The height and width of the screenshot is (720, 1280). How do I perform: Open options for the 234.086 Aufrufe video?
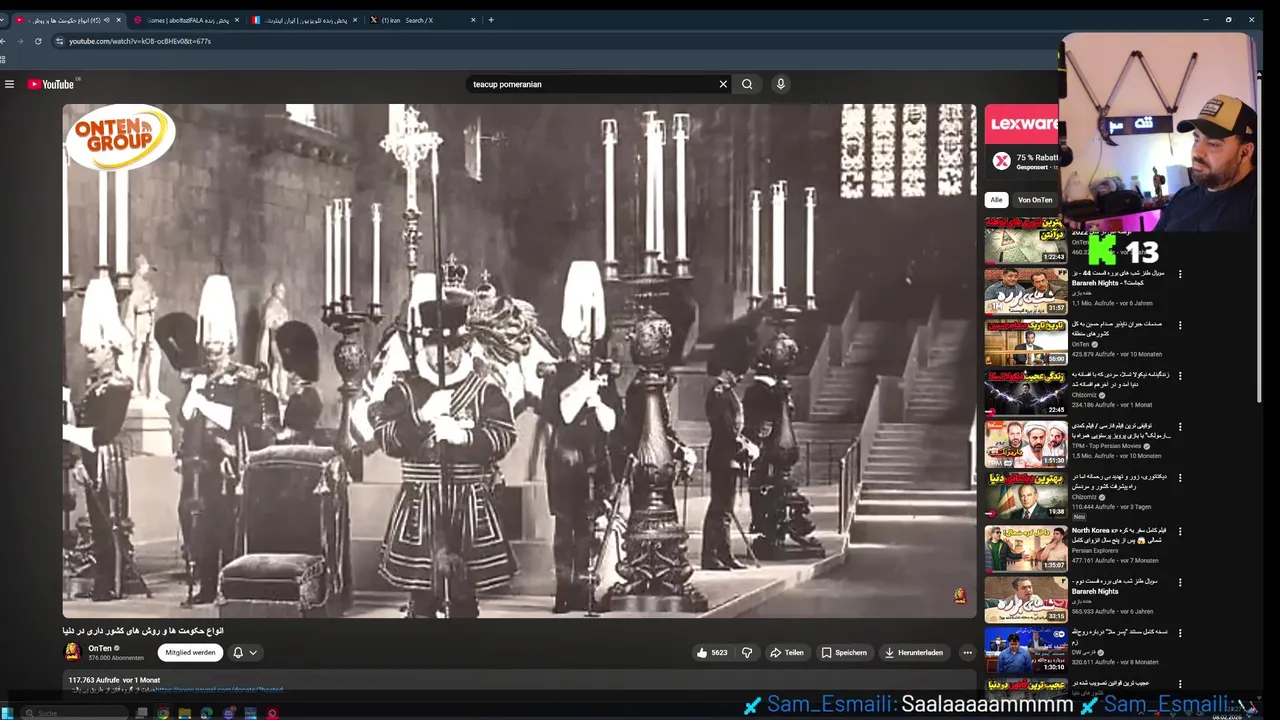coord(1180,376)
